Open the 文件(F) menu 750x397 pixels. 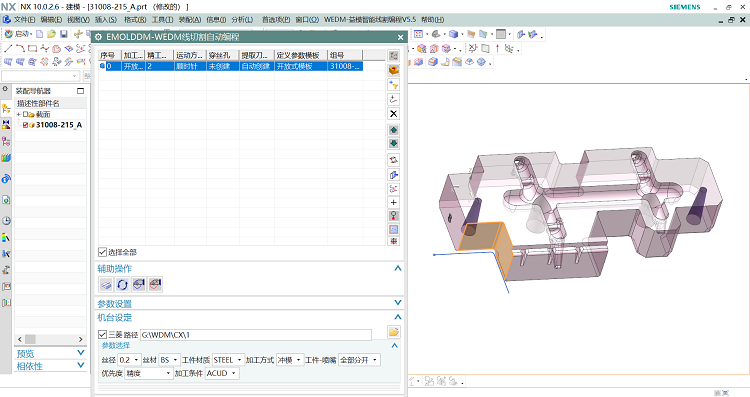24,20
